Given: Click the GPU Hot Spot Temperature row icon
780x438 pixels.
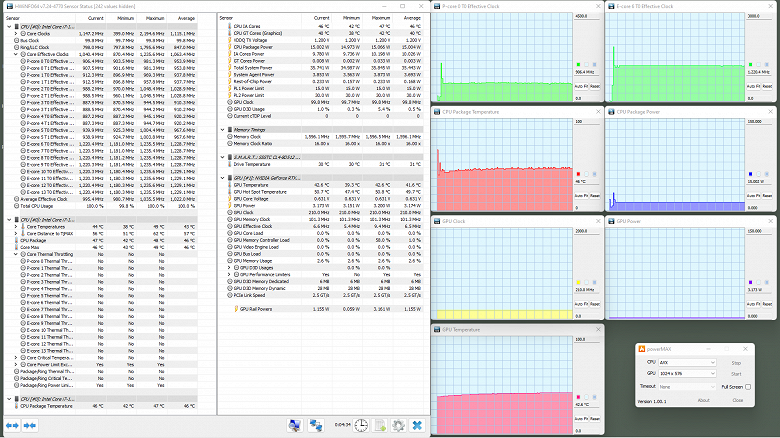Looking at the screenshot, I should [230, 192].
